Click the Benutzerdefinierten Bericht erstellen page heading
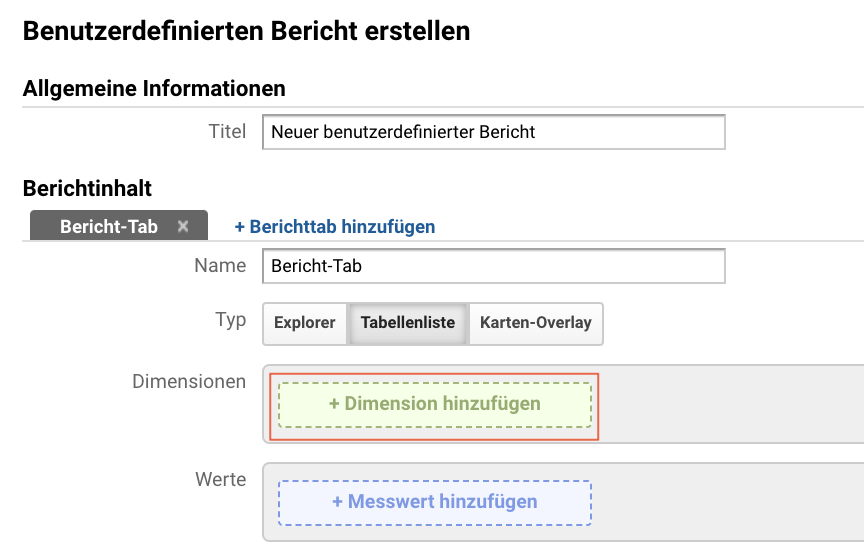 click(x=246, y=31)
